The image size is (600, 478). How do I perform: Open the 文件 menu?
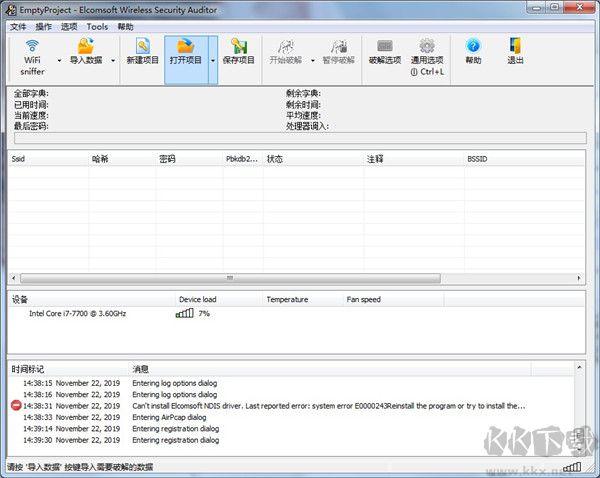(x=18, y=27)
